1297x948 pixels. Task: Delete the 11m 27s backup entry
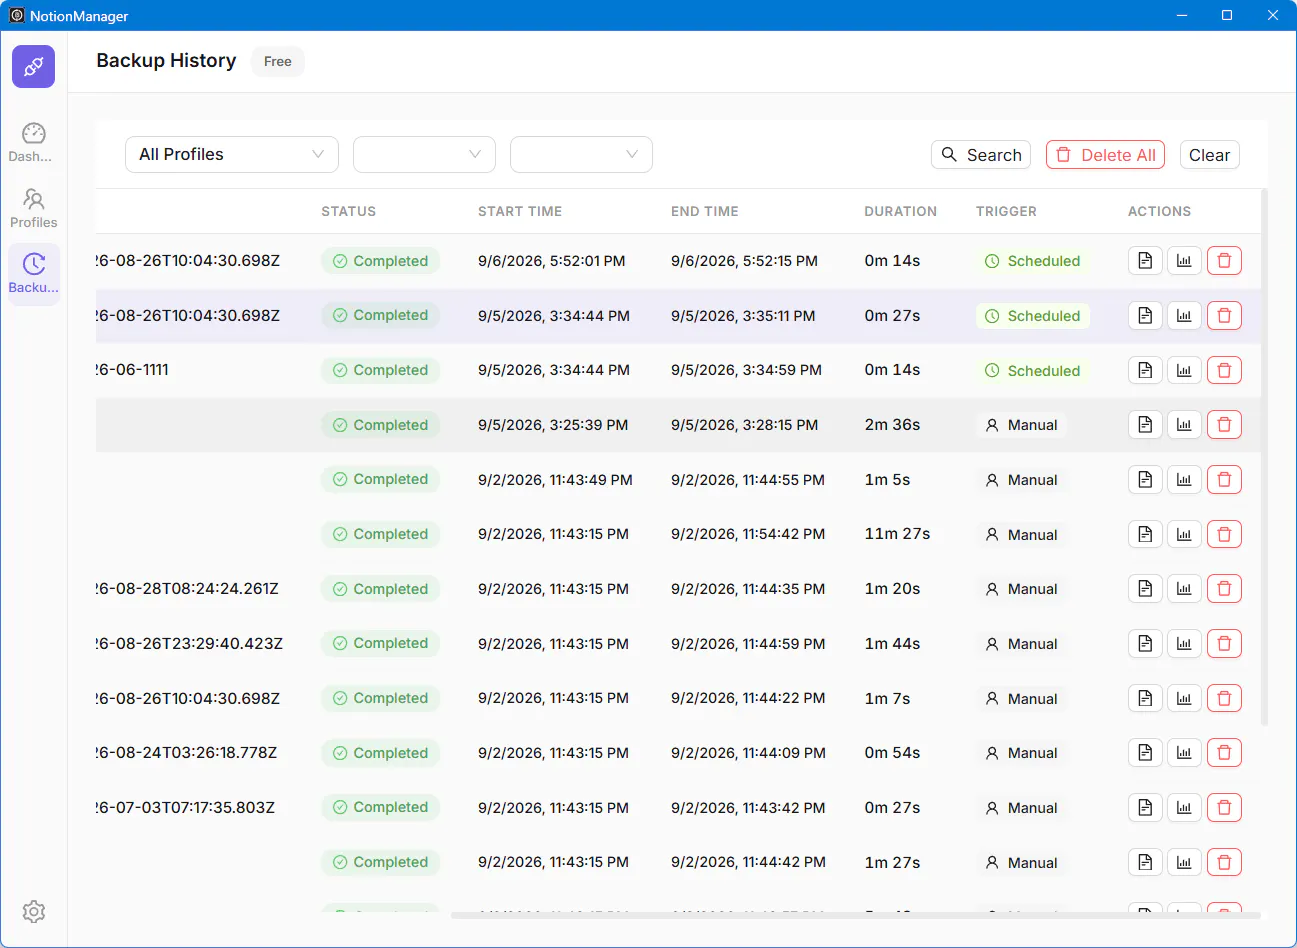[x=1224, y=534]
